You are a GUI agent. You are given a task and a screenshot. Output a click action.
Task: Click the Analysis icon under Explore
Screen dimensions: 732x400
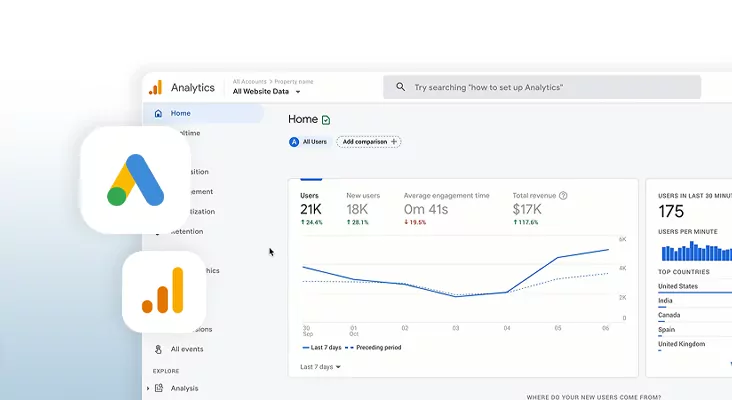[159, 388]
